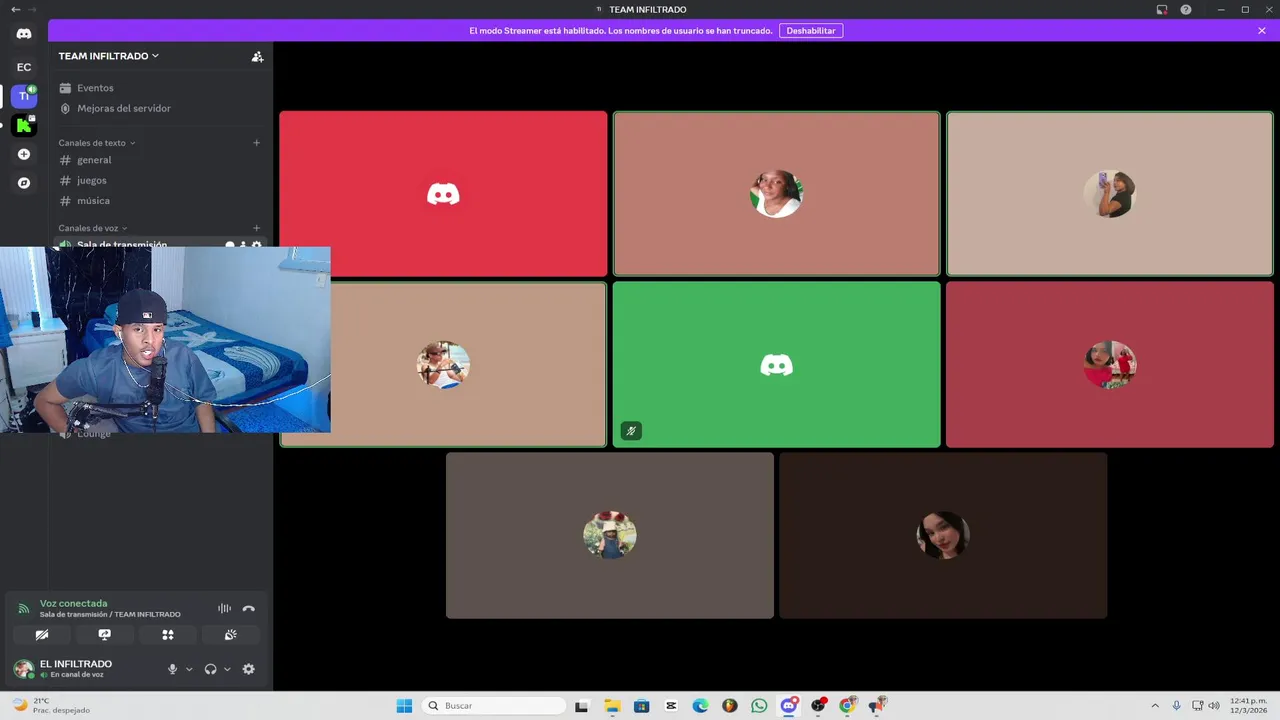Open the soundboard button
Viewport: 1280px width, 720px height.
(231, 635)
